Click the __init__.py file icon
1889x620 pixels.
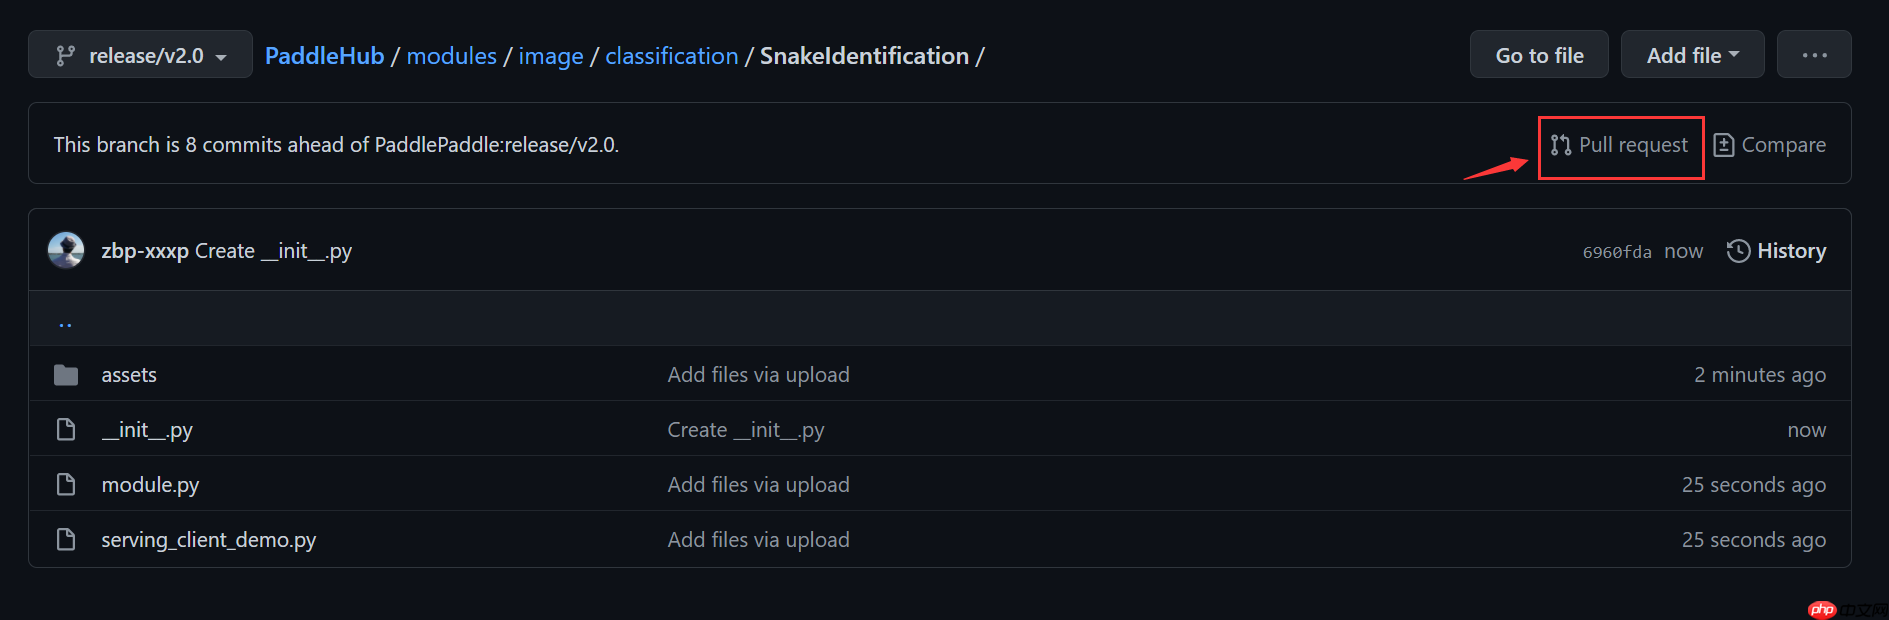coord(66,430)
